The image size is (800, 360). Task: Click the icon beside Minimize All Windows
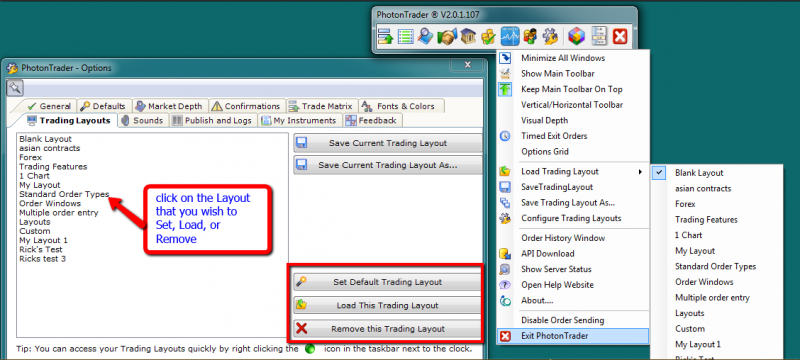(505, 58)
